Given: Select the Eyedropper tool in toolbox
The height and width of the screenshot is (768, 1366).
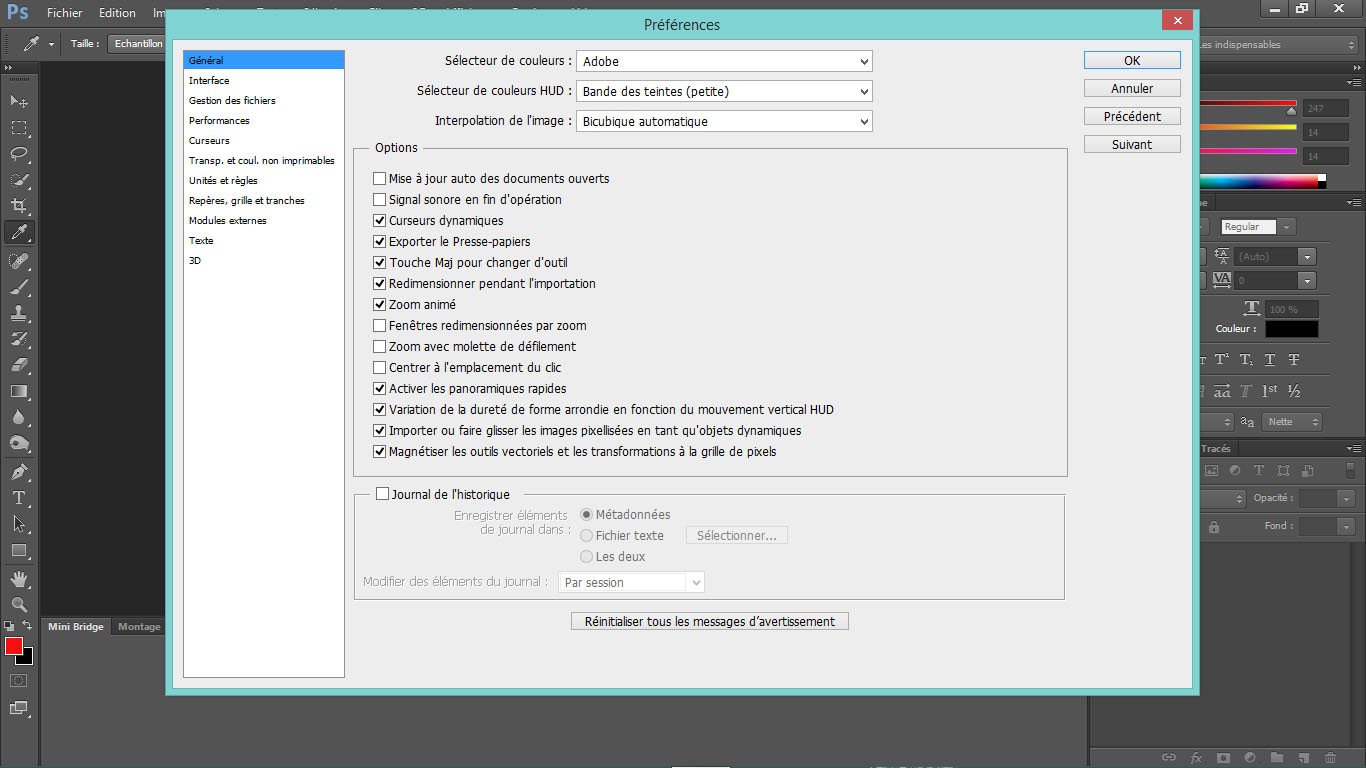Looking at the screenshot, I should pyautogui.click(x=19, y=232).
